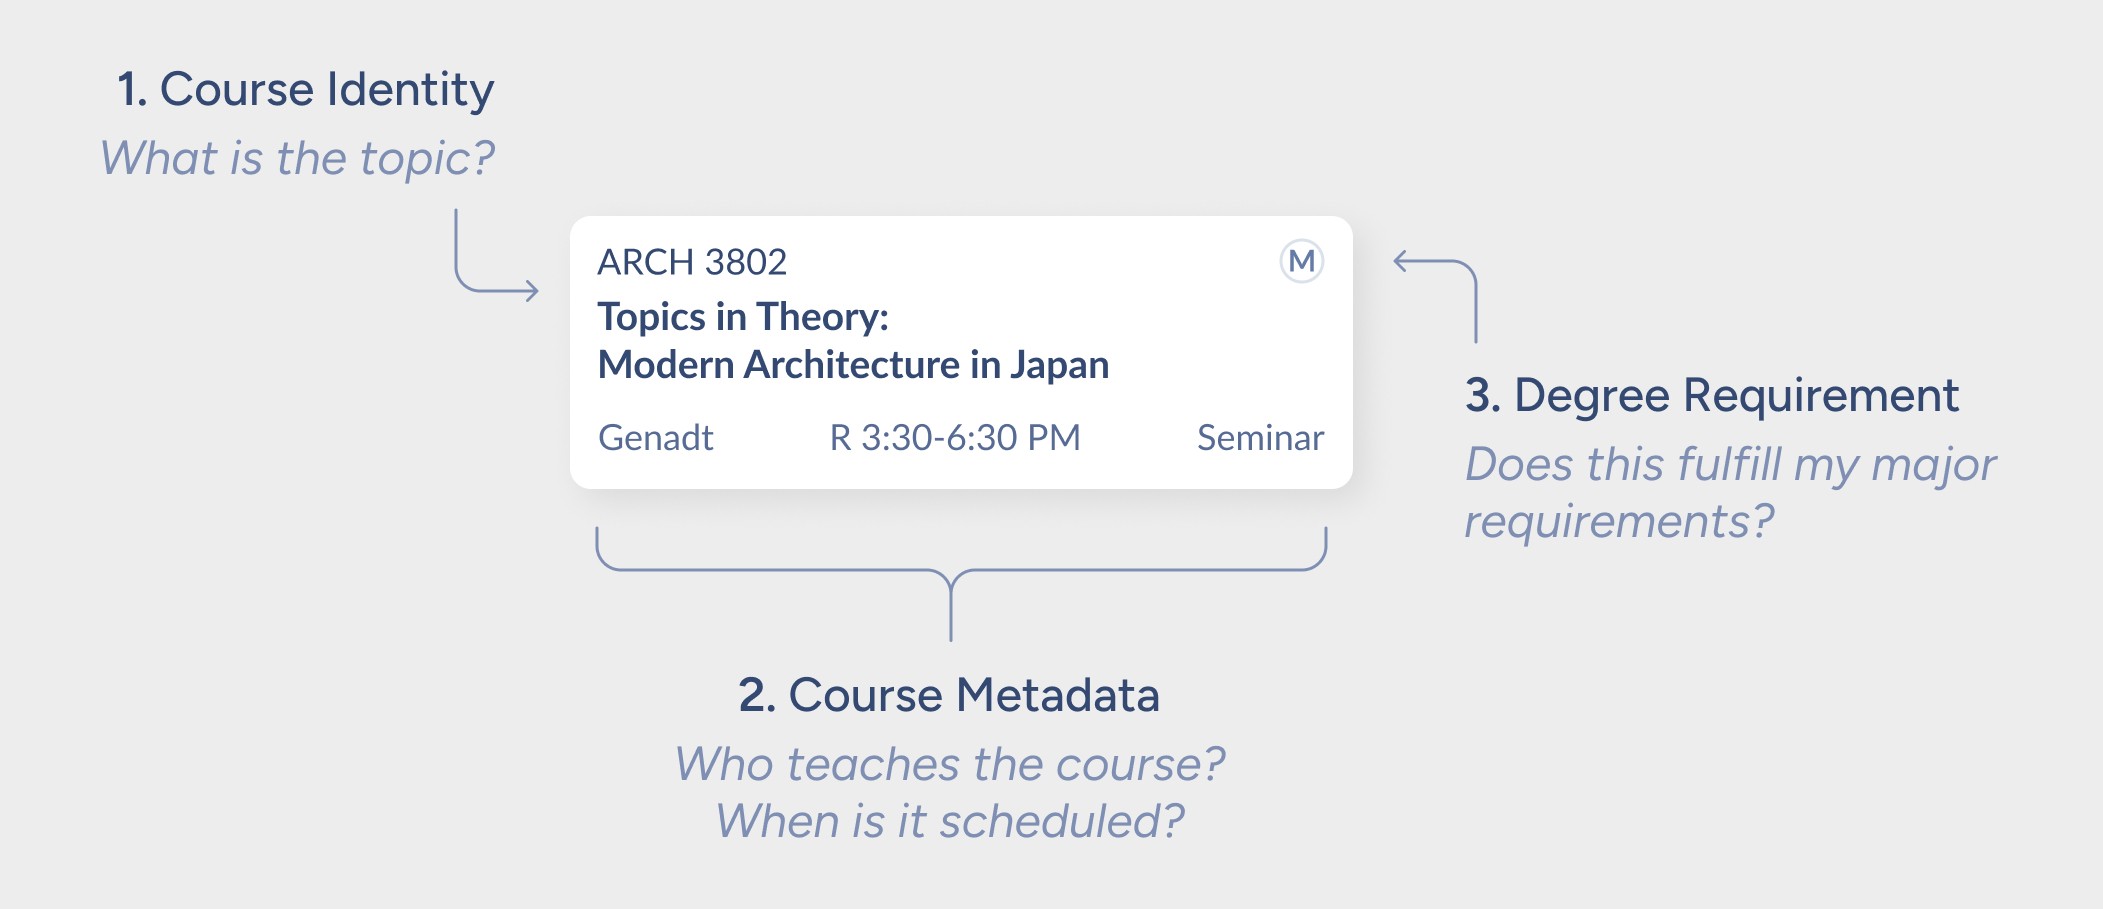Viewport: 2103px width, 909px height.
Task: Click the Seminar course type label
Action: 1260,438
